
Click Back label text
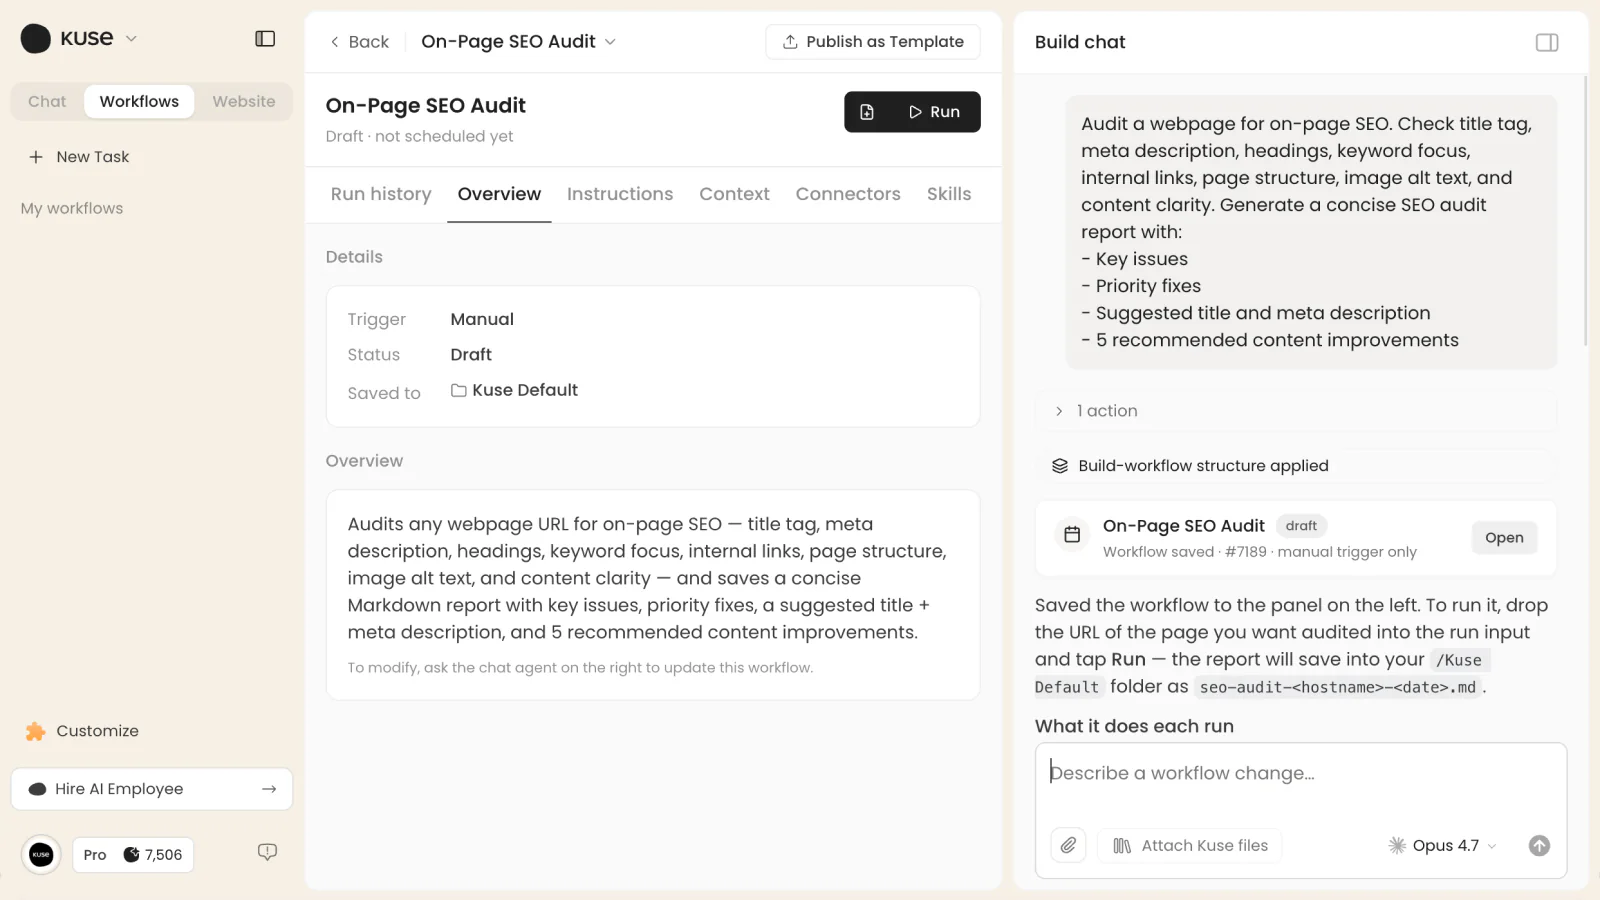tap(369, 42)
